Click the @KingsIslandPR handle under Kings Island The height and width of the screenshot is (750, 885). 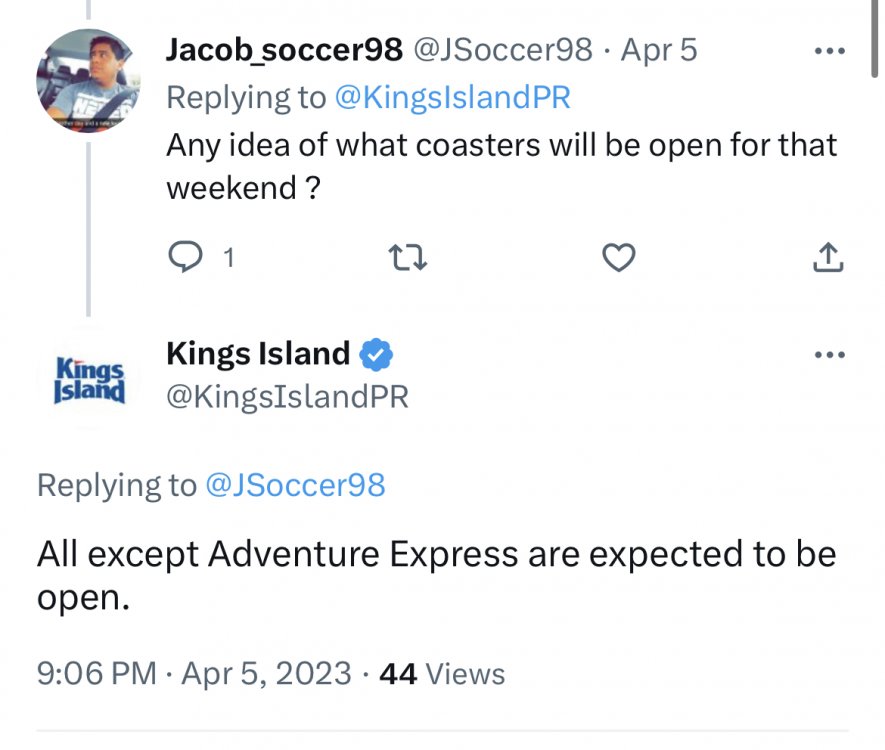click(x=287, y=396)
